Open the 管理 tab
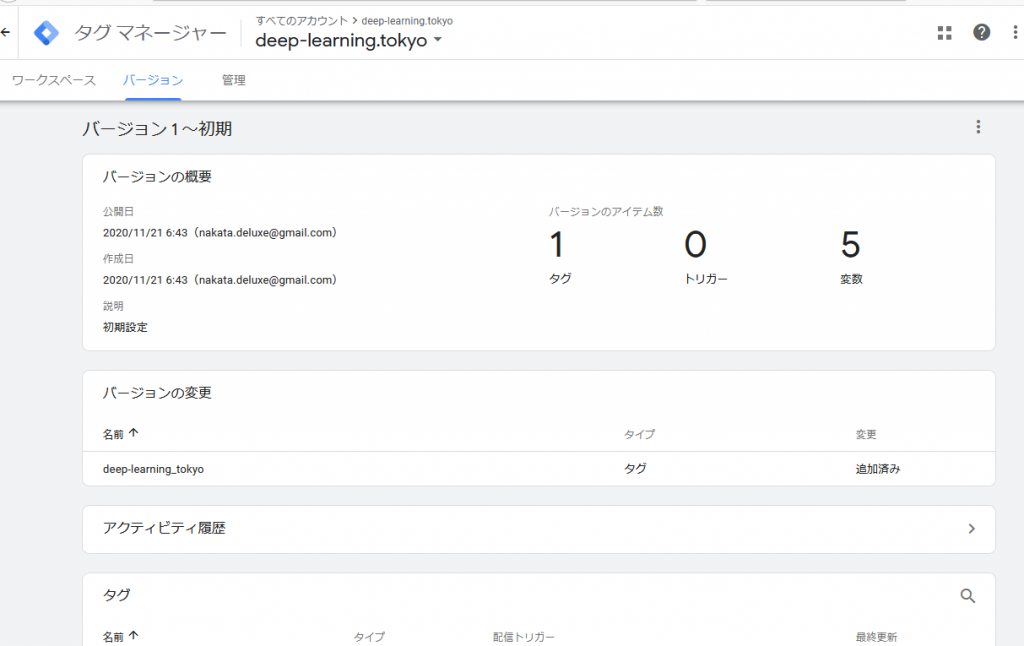The height and width of the screenshot is (646, 1024). coord(233,80)
